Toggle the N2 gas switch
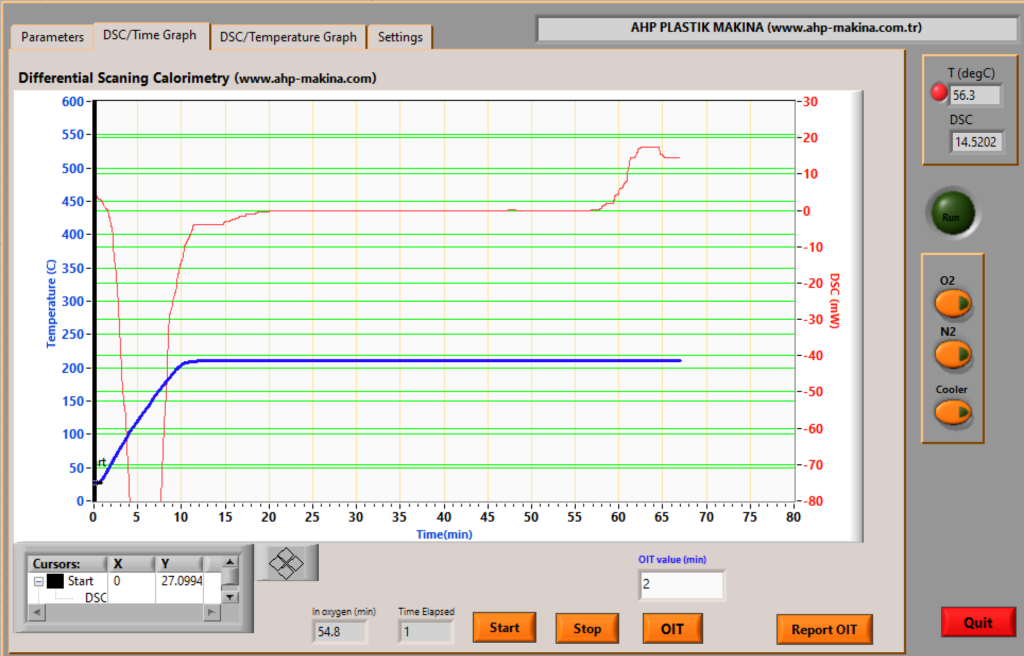 953,355
